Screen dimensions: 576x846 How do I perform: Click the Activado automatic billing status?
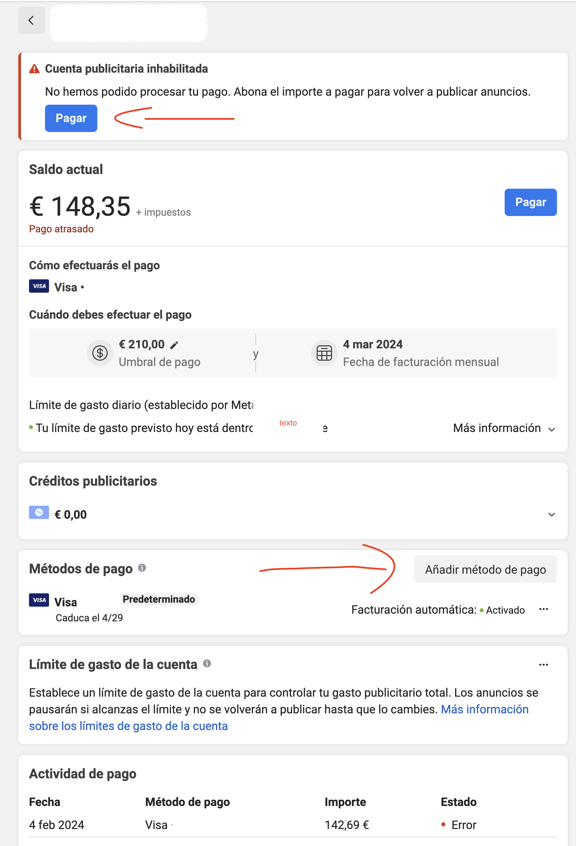pos(502,610)
